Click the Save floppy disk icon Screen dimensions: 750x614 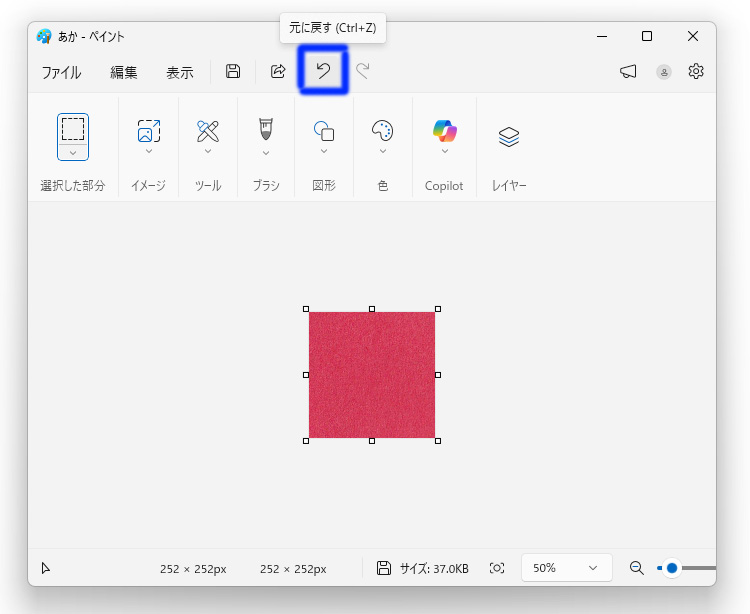click(233, 71)
